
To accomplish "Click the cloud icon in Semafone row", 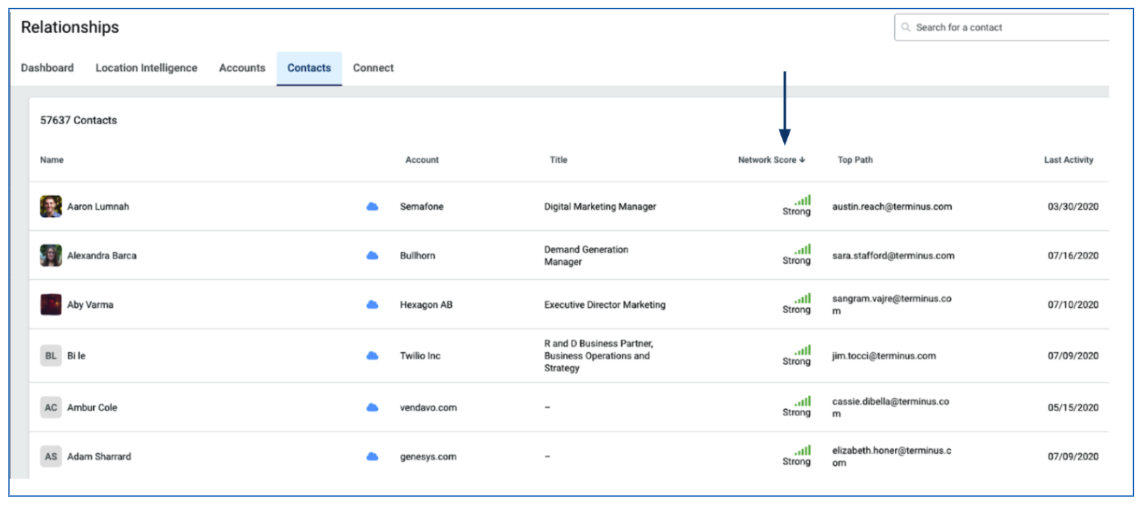I will coord(372,207).
